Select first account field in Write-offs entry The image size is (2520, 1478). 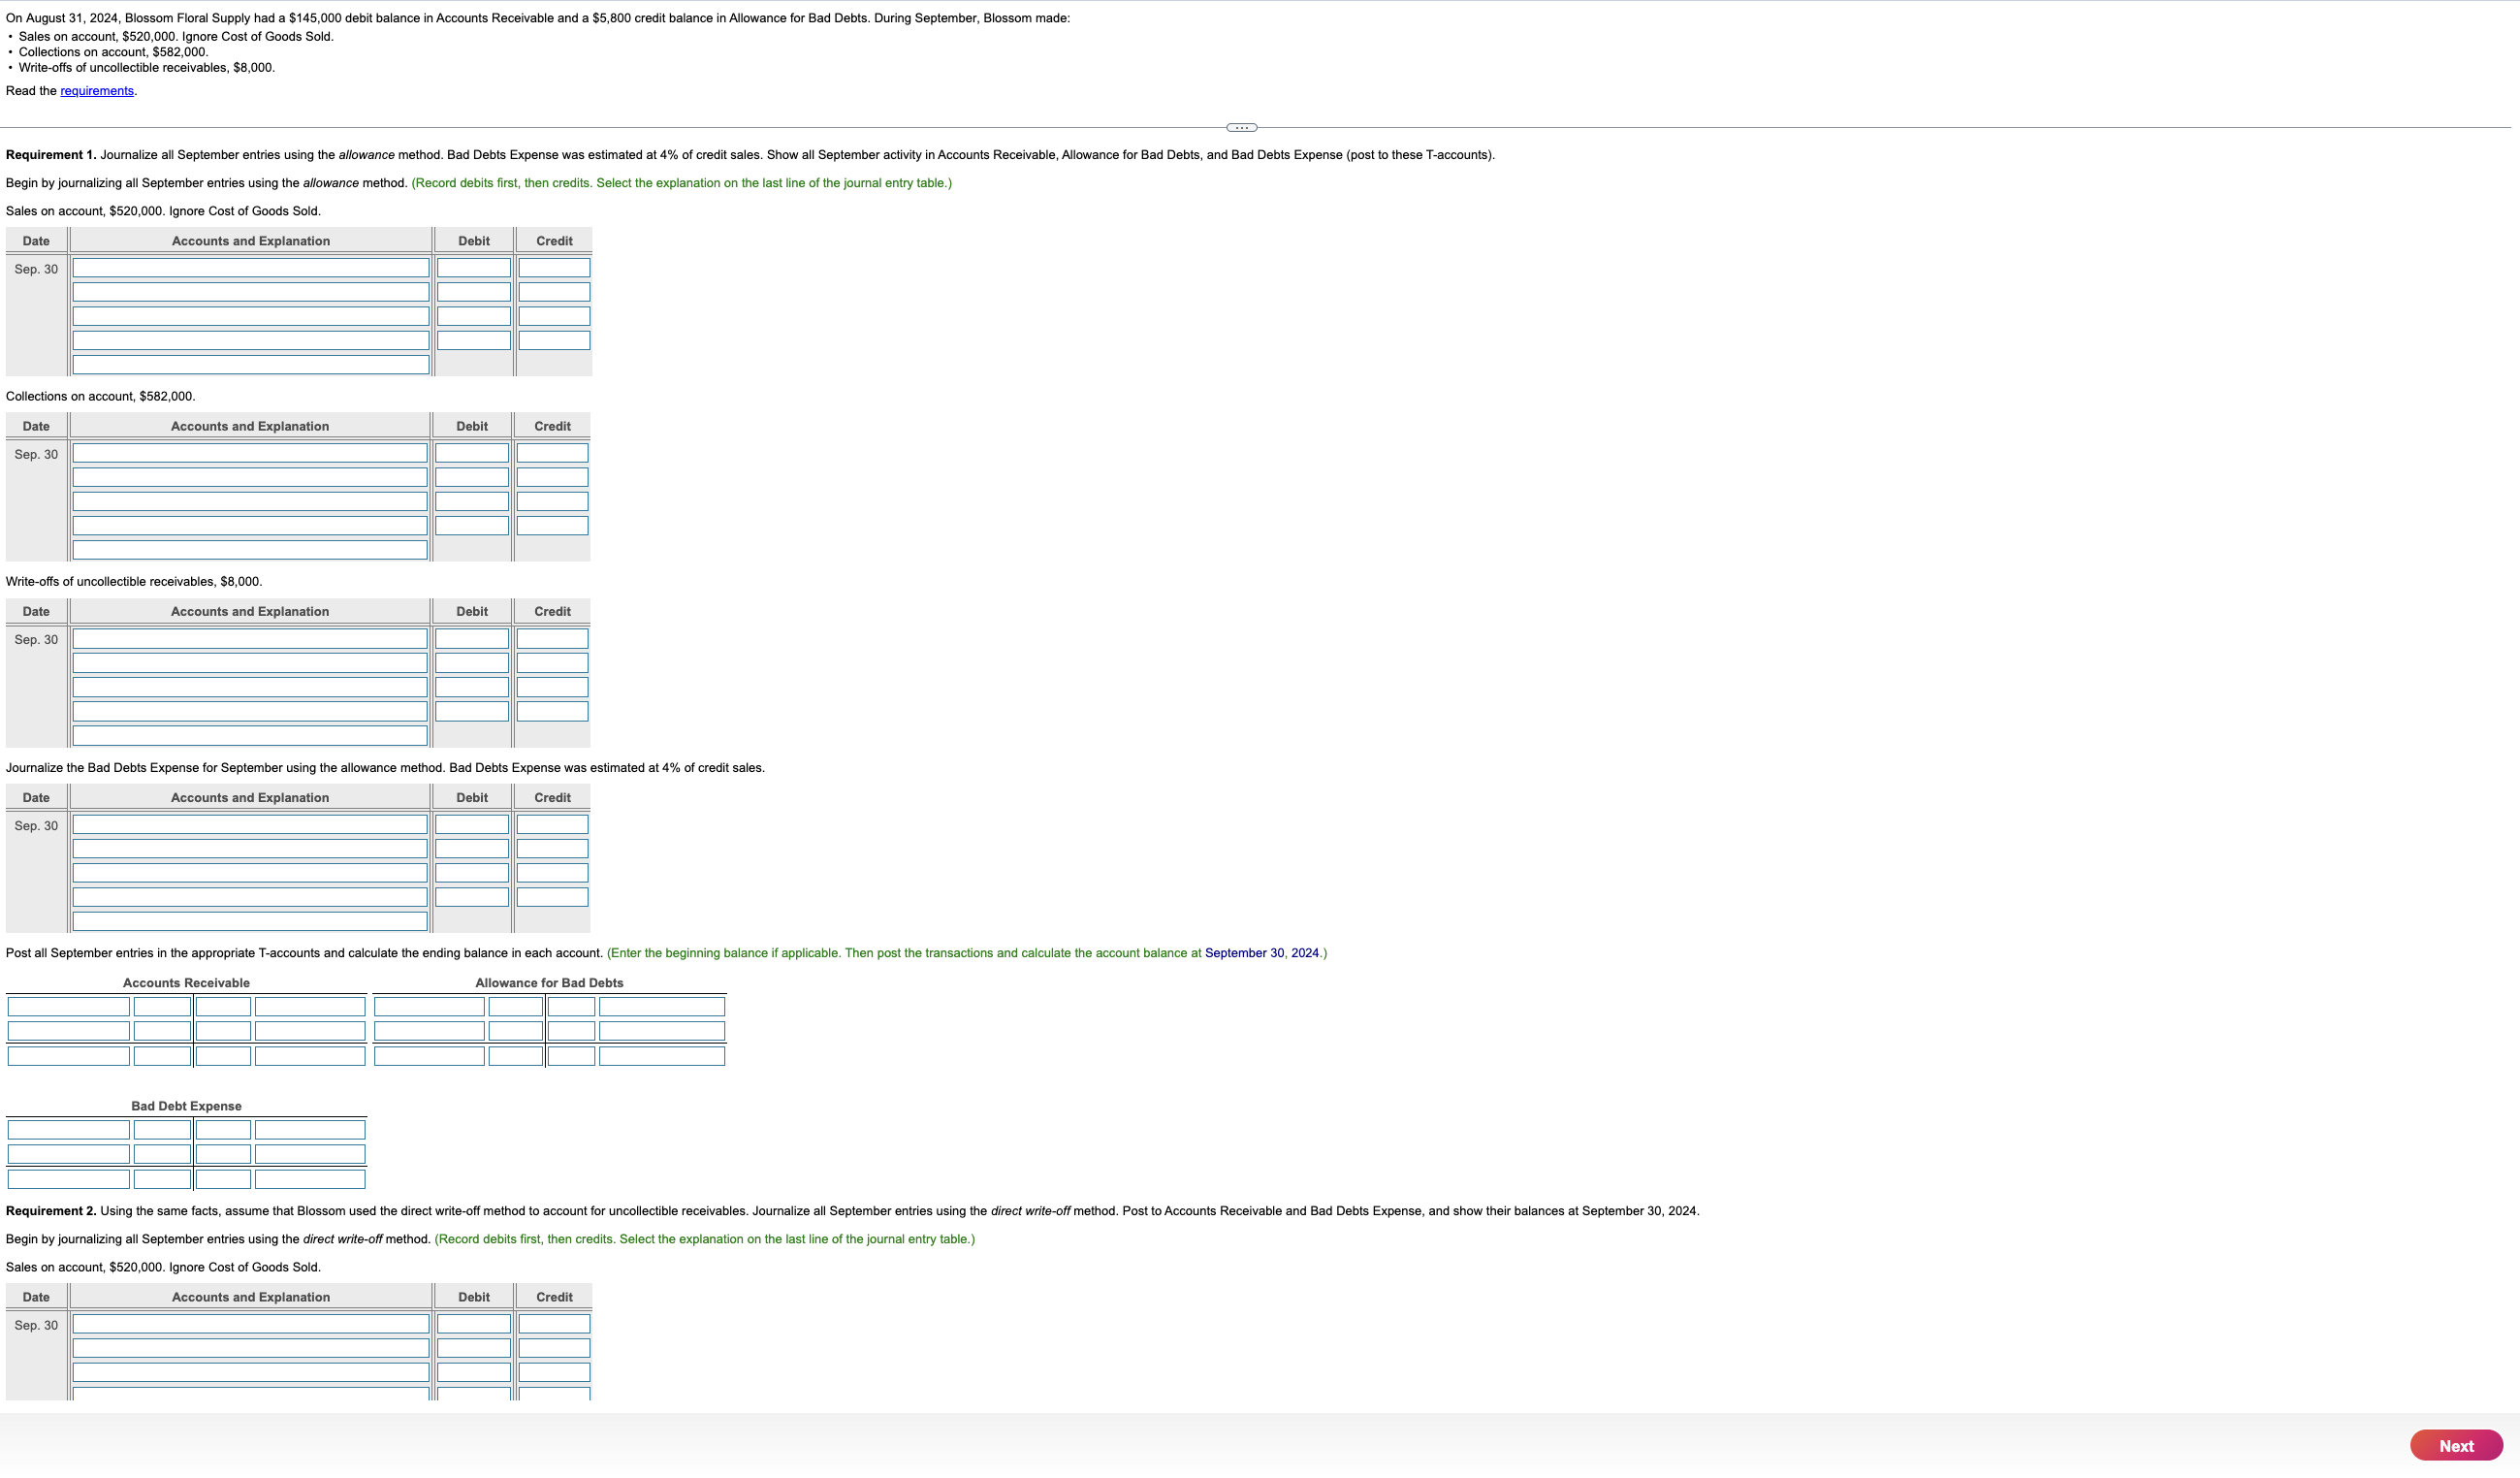click(249, 638)
